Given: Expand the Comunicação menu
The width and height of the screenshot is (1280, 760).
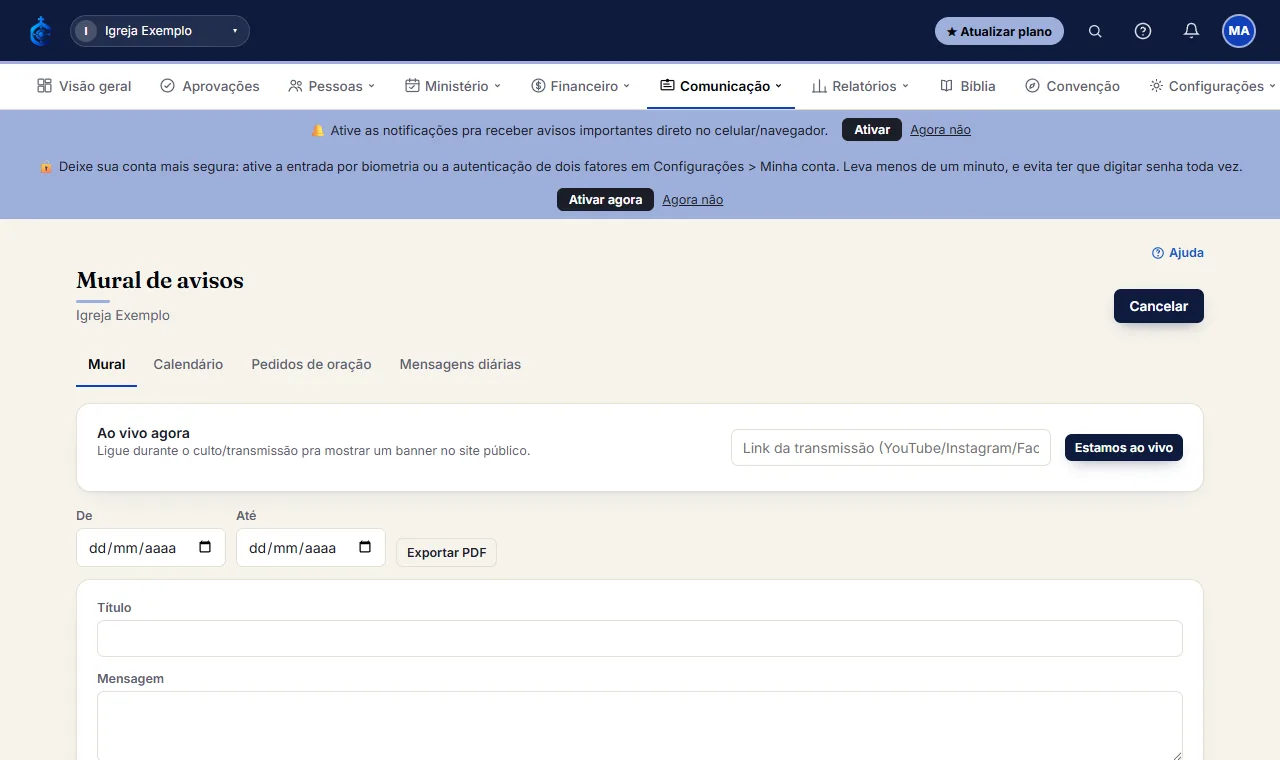Looking at the screenshot, I should pos(721,86).
